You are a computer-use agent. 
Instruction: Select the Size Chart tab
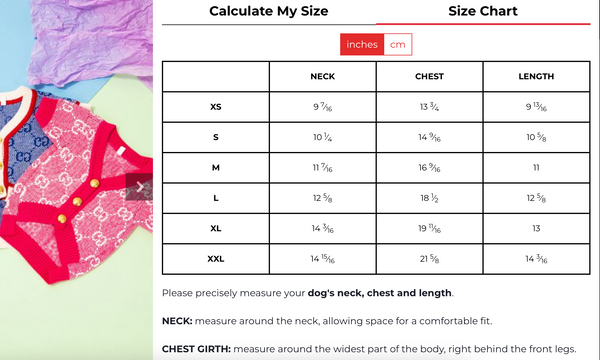click(x=483, y=11)
